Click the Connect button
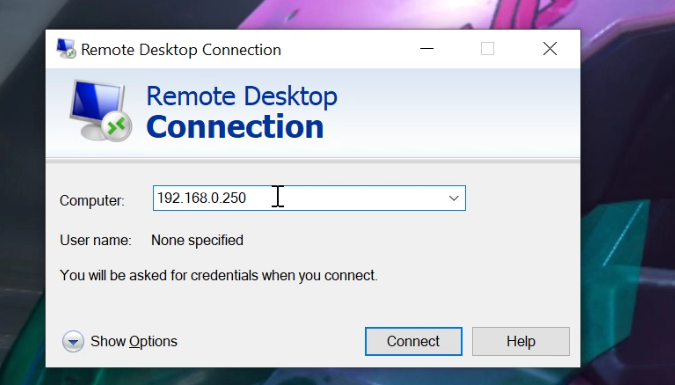Viewport: 675px width, 385px height. tap(413, 342)
